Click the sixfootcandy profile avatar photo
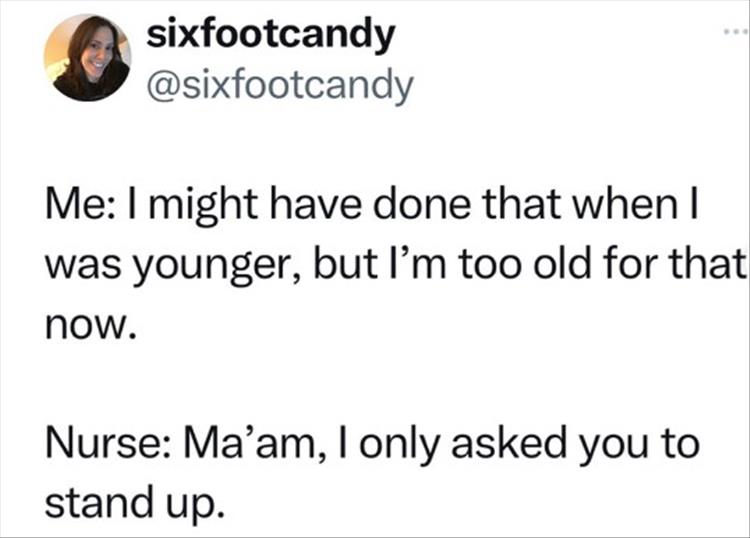Viewport: 750px width, 538px height. coord(87,57)
